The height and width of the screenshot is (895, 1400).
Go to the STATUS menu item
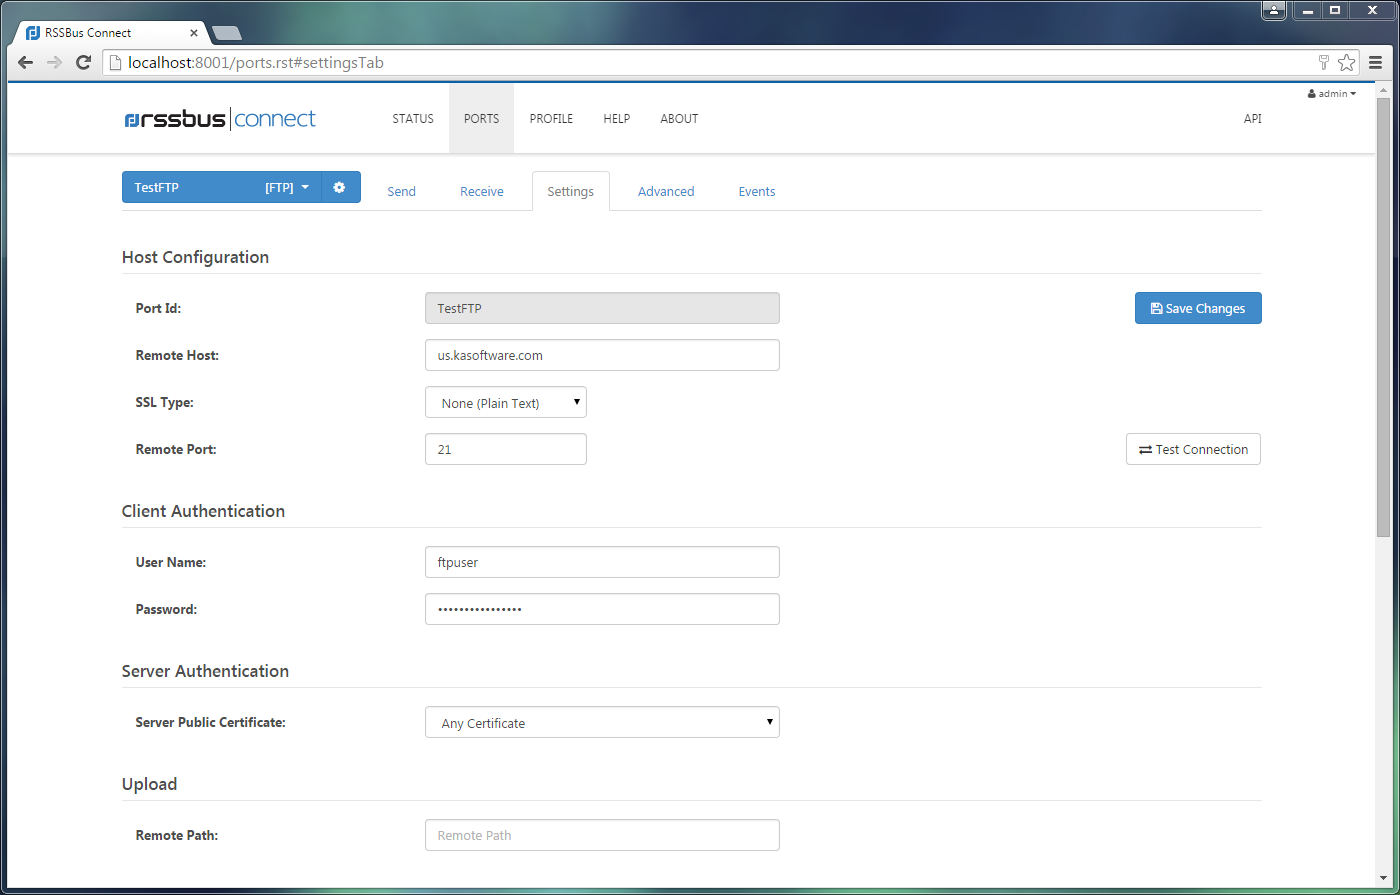413,118
